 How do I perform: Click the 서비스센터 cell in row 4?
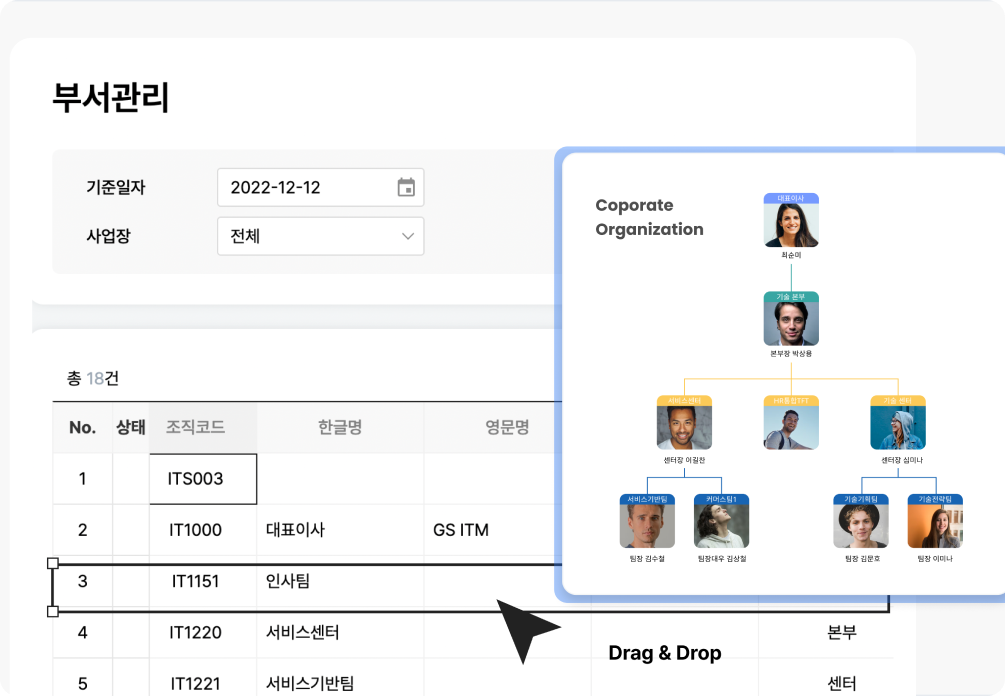tap(303, 632)
